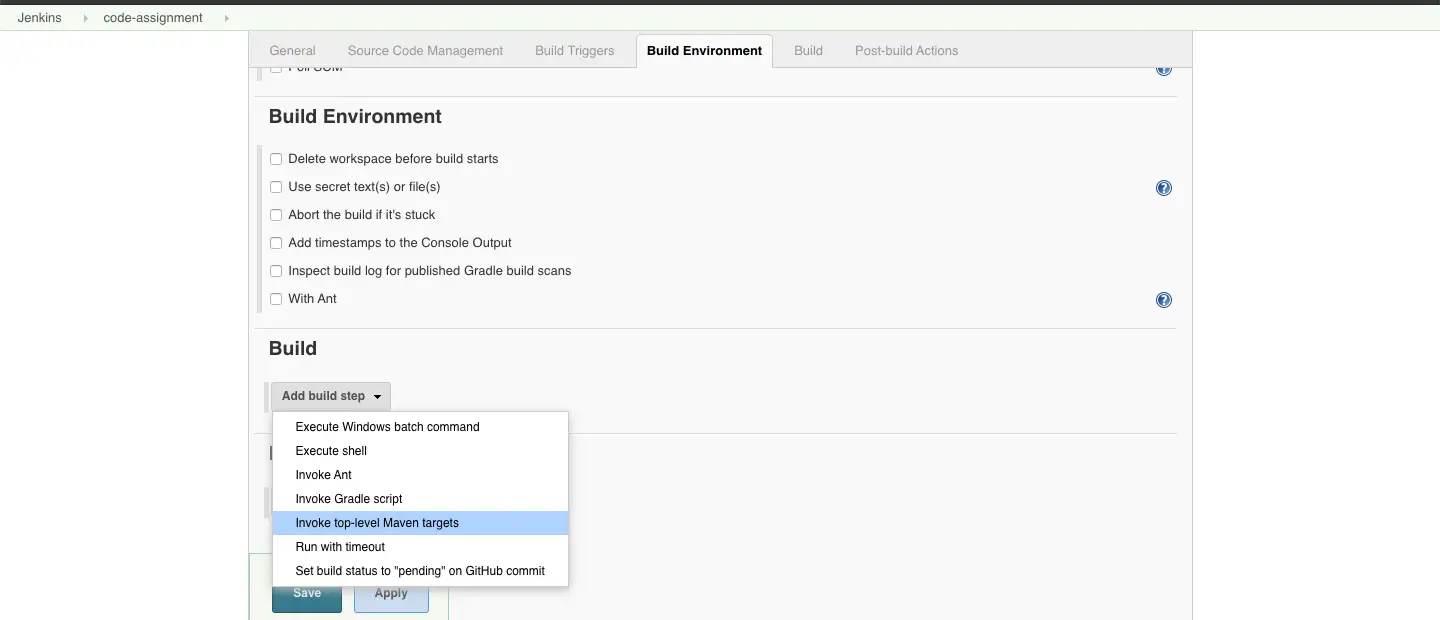Enable "Inspect build log for published Gradle build scans"
Viewport: 1440px width, 620px height.
(275, 271)
